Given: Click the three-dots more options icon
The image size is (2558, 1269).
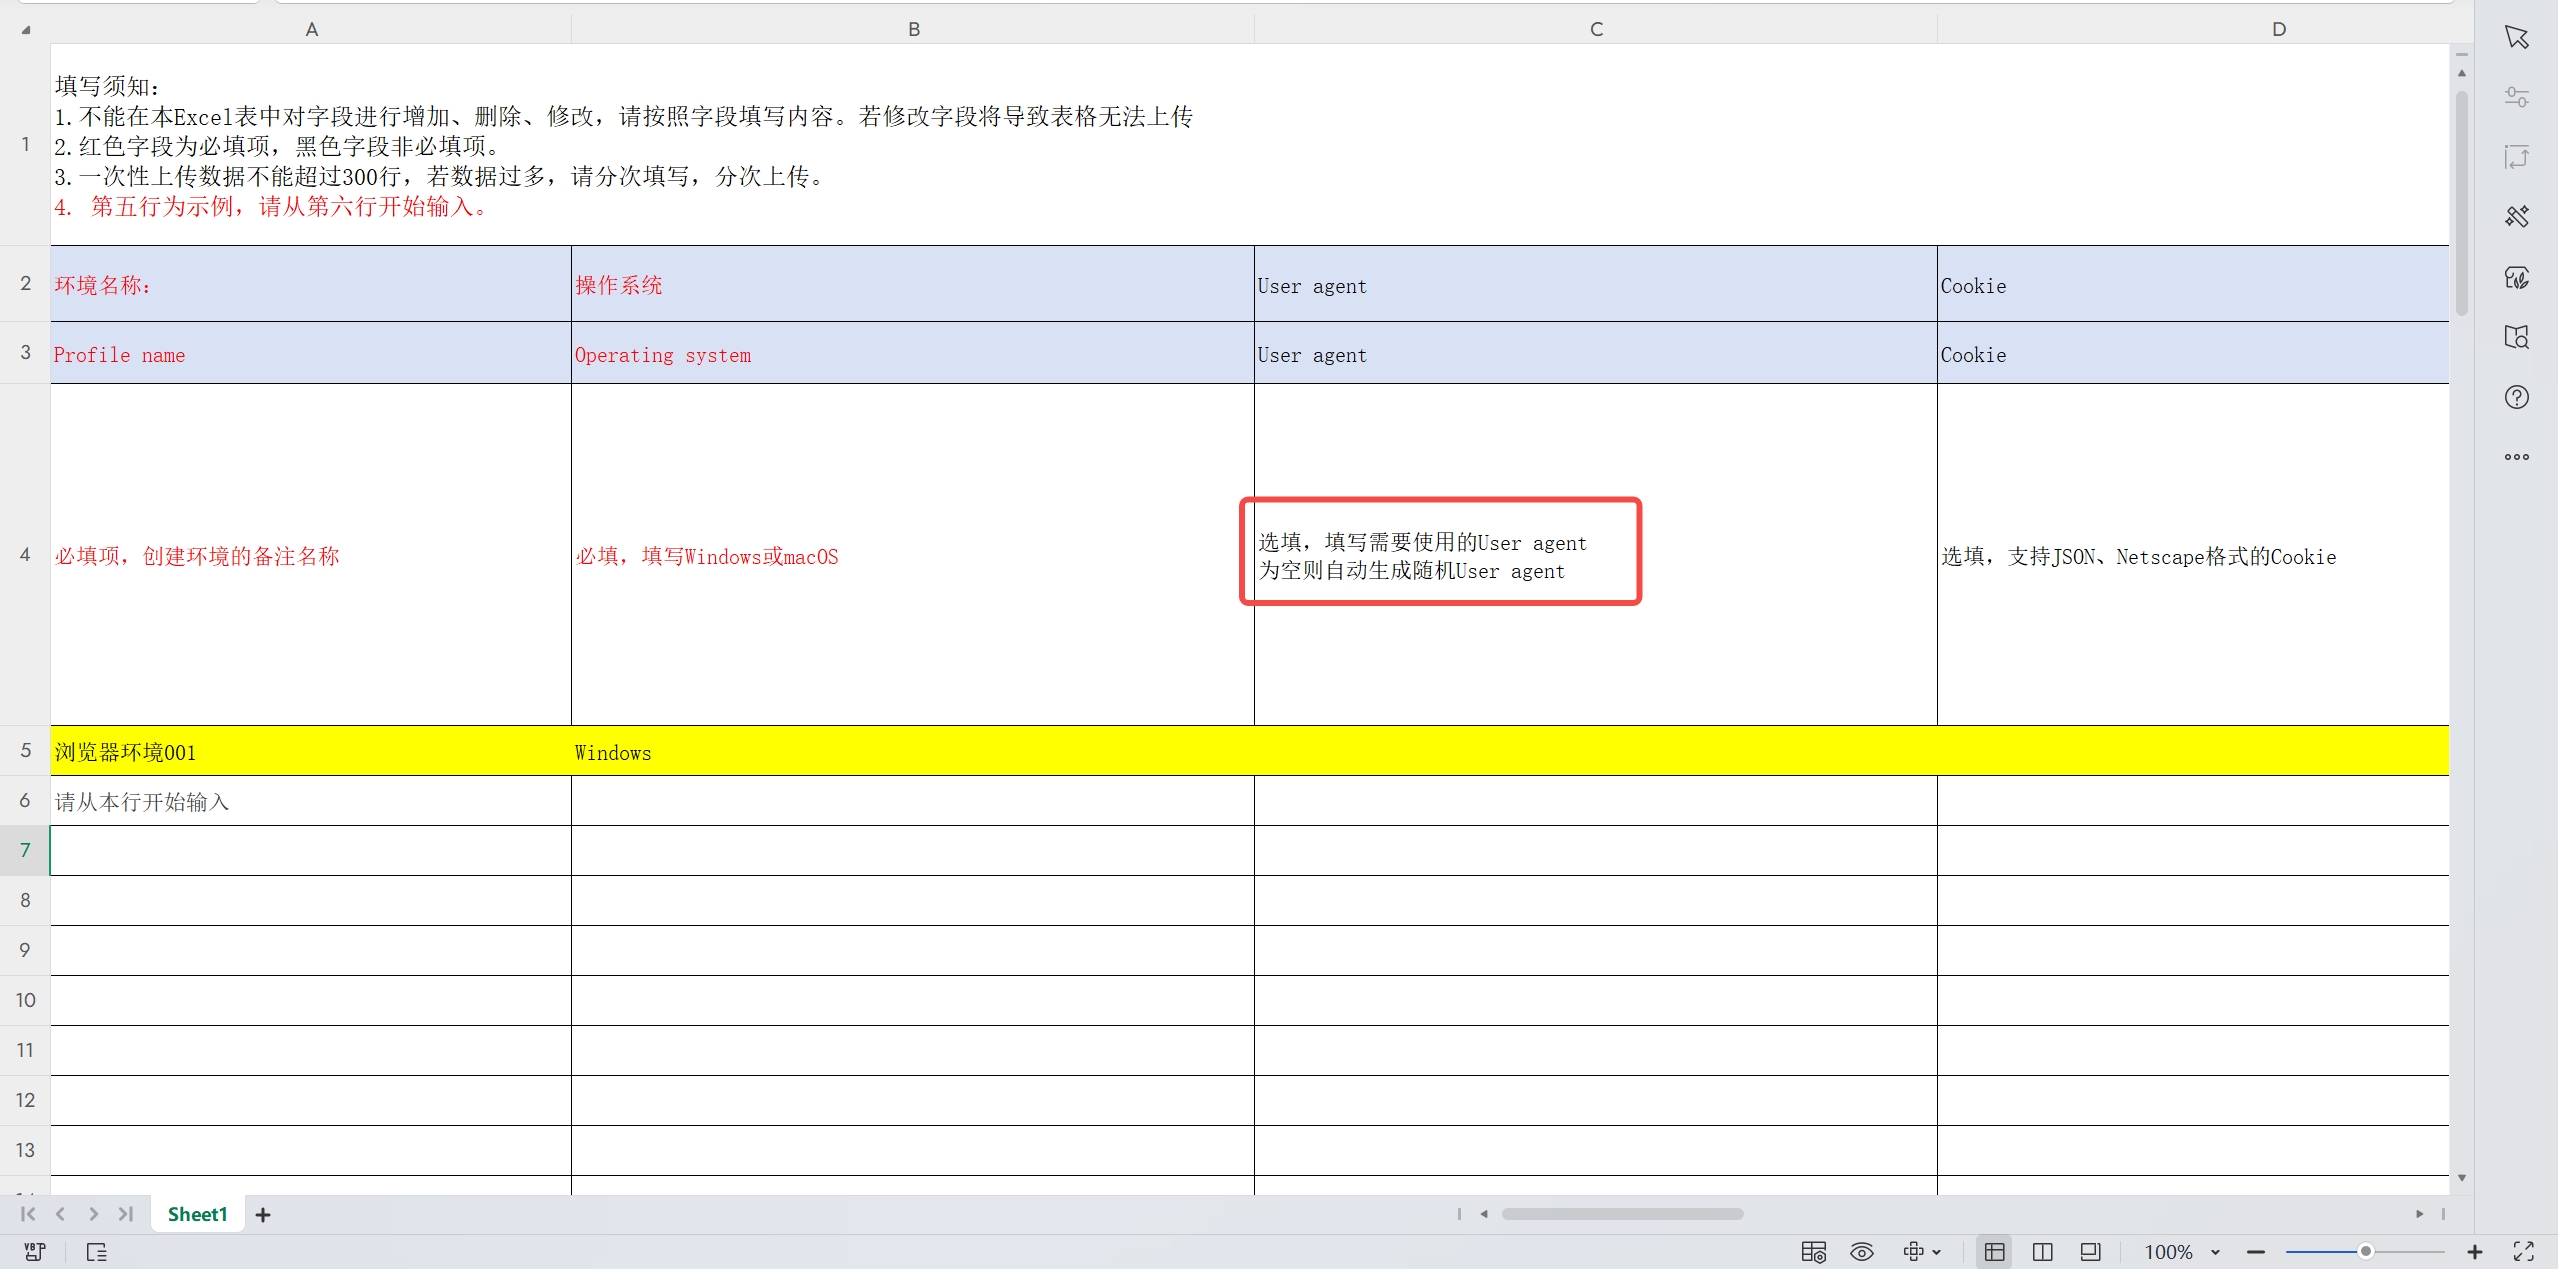Looking at the screenshot, I should point(2516,457).
